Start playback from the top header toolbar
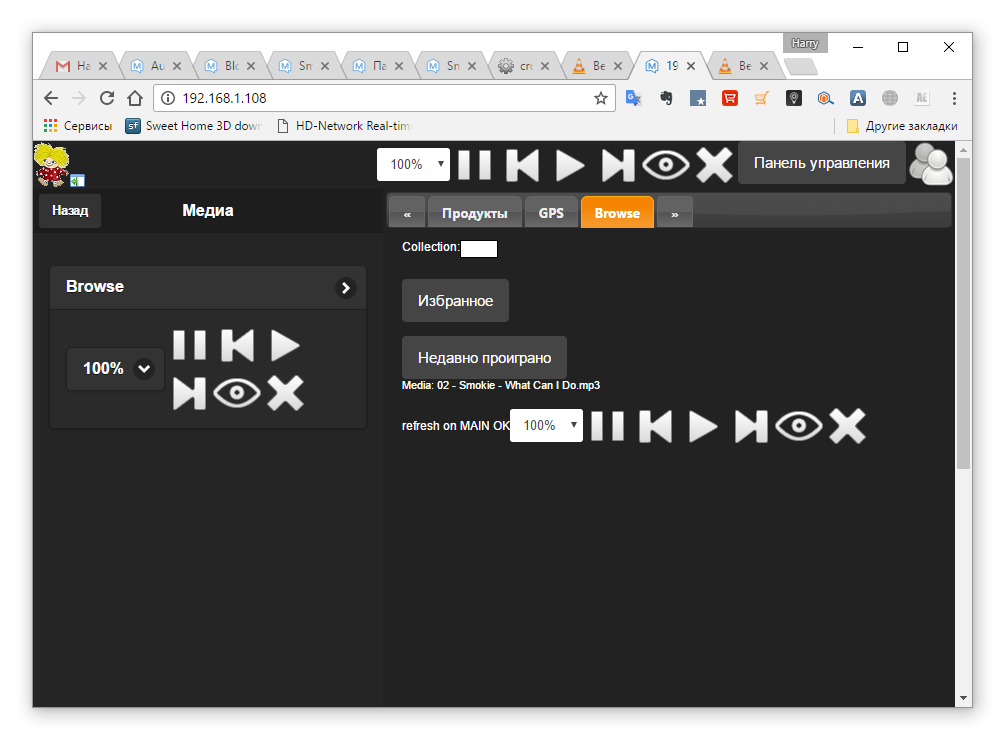 (x=570, y=165)
